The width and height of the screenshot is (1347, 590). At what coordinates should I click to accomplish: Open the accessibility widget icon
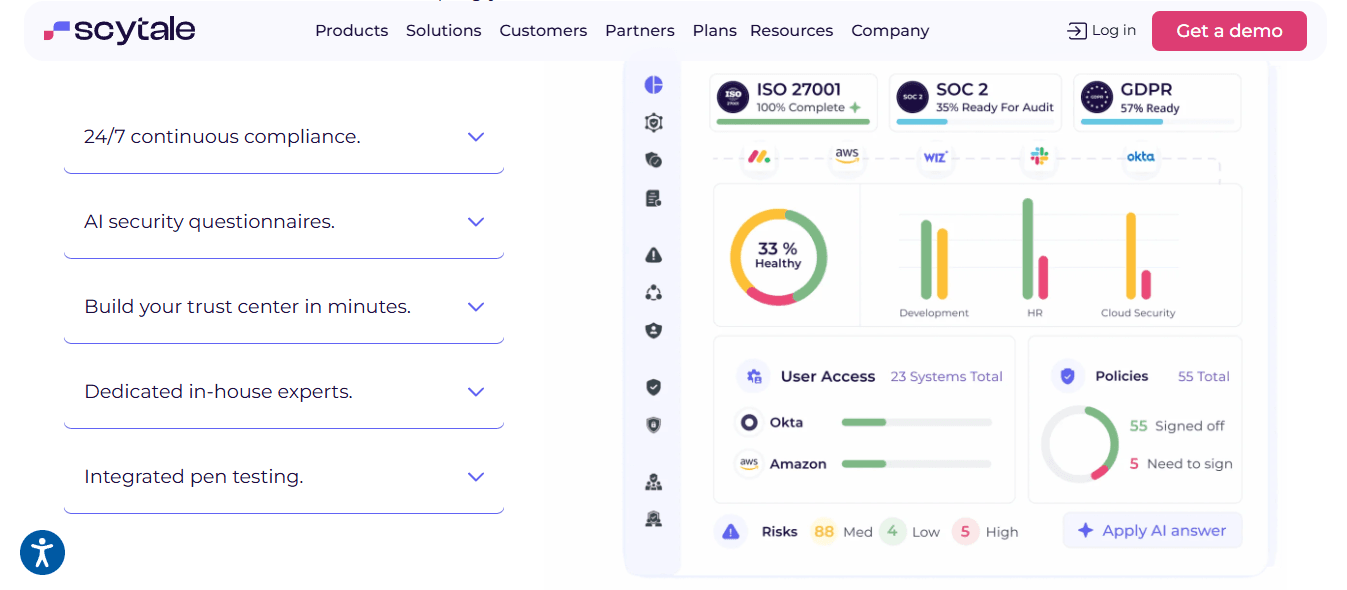42,552
